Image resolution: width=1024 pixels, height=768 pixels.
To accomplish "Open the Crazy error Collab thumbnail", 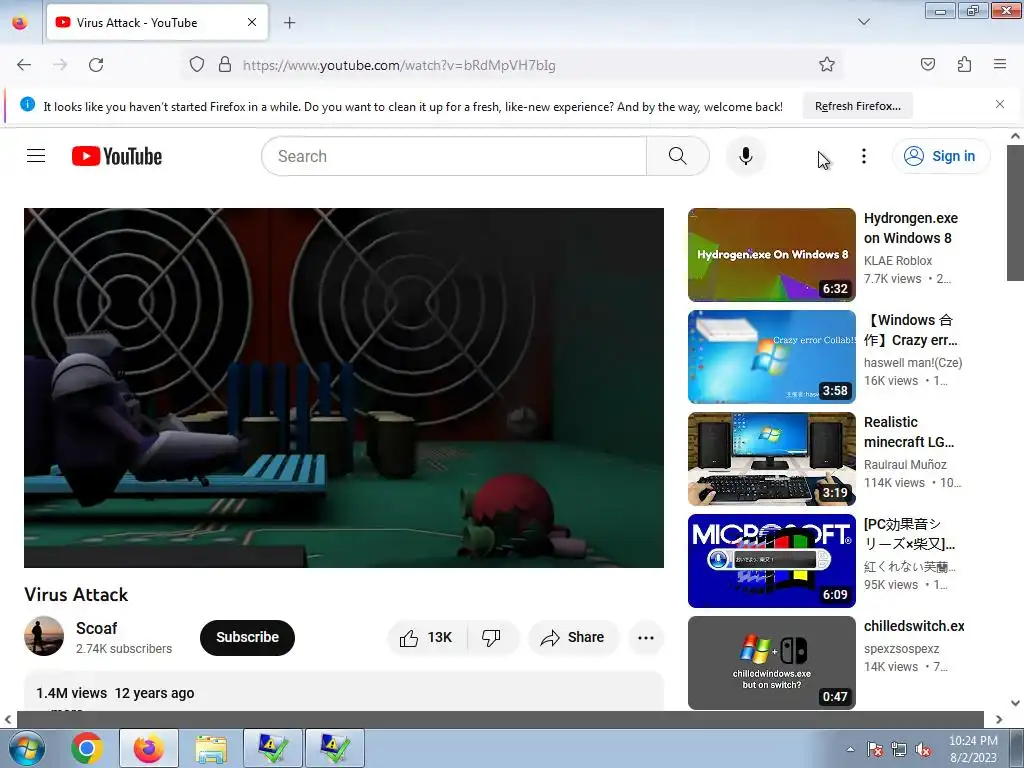I will click(x=772, y=357).
